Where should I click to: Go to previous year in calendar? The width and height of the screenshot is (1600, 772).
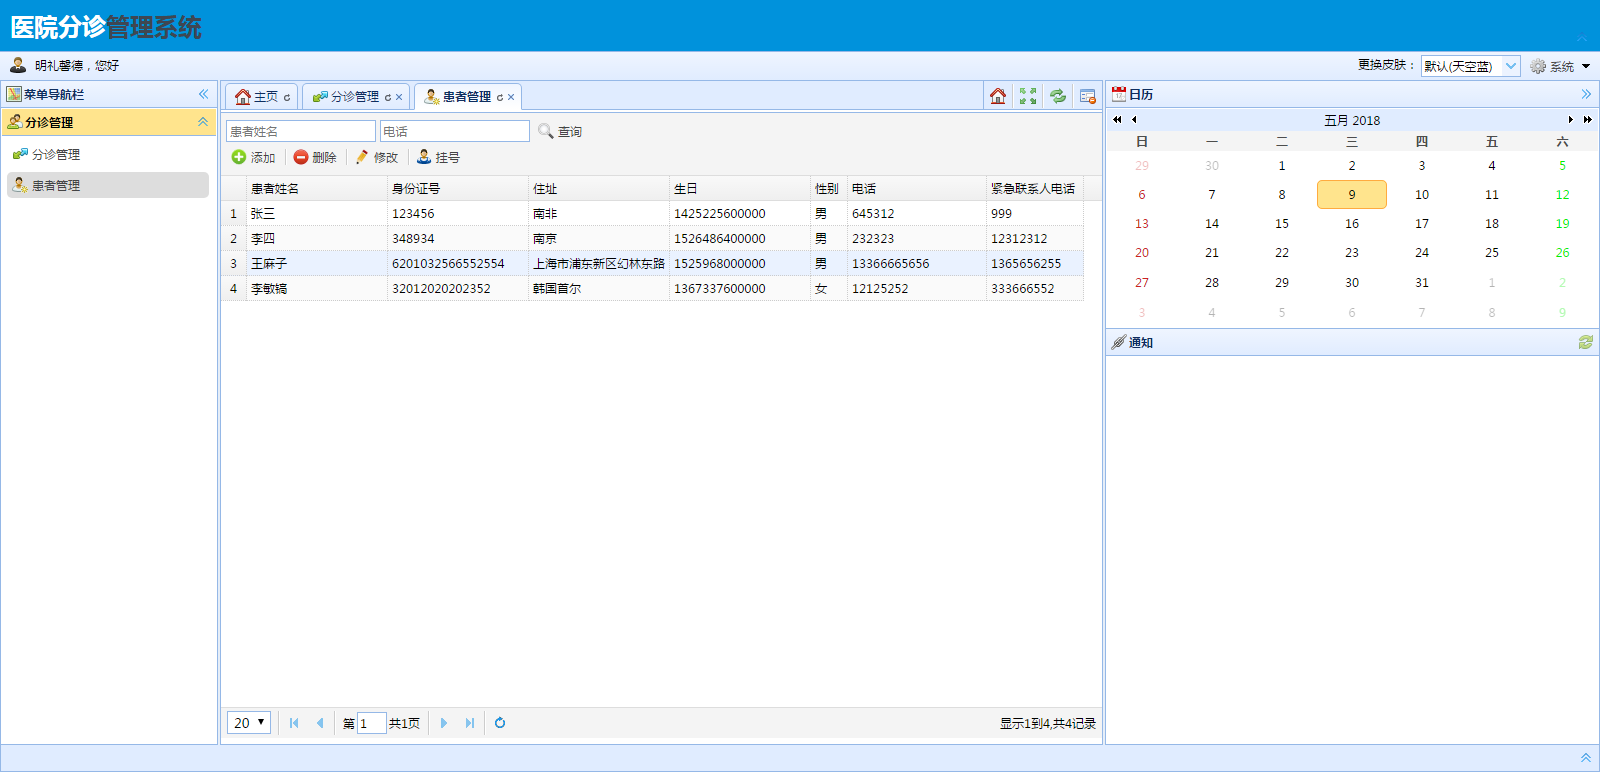point(1117,120)
